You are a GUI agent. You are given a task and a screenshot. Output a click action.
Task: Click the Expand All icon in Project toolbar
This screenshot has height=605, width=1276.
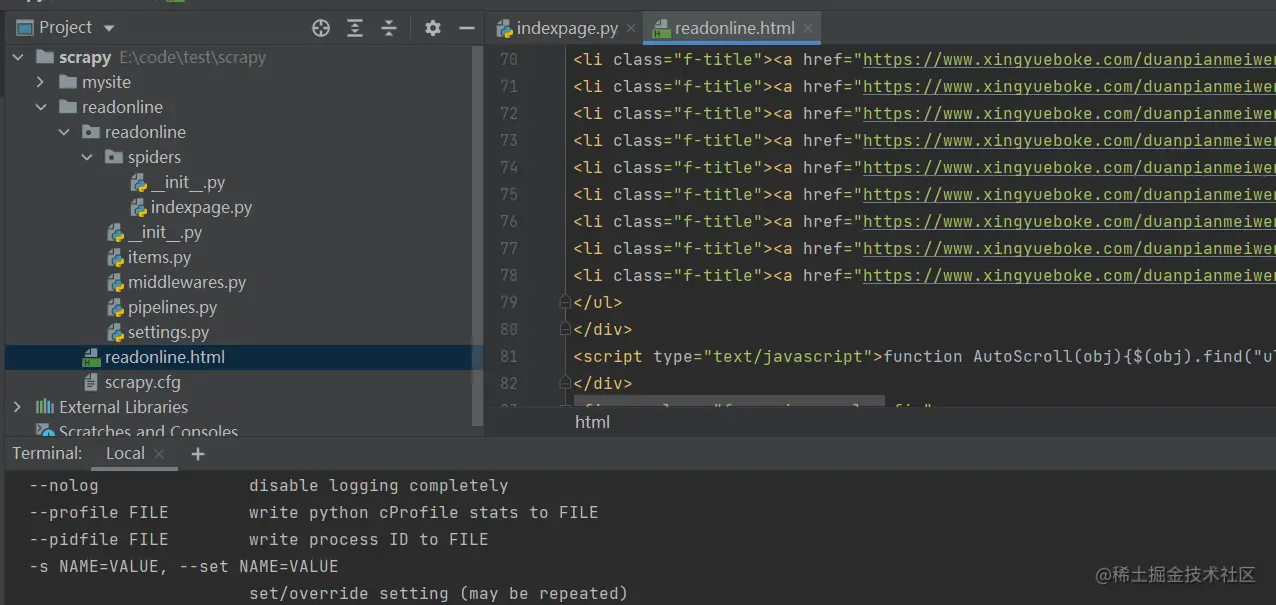(x=355, y=28)
